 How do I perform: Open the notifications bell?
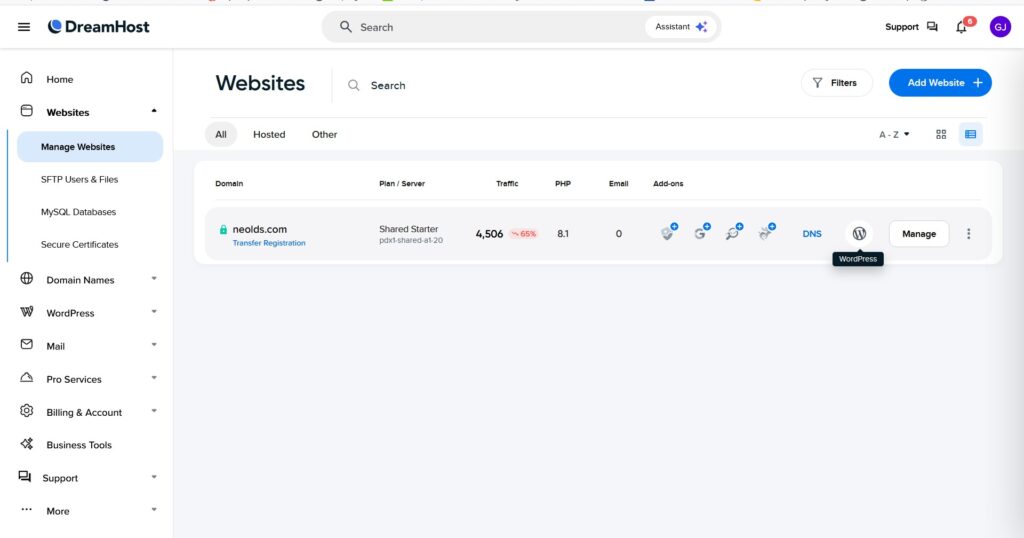pos(962,27)
